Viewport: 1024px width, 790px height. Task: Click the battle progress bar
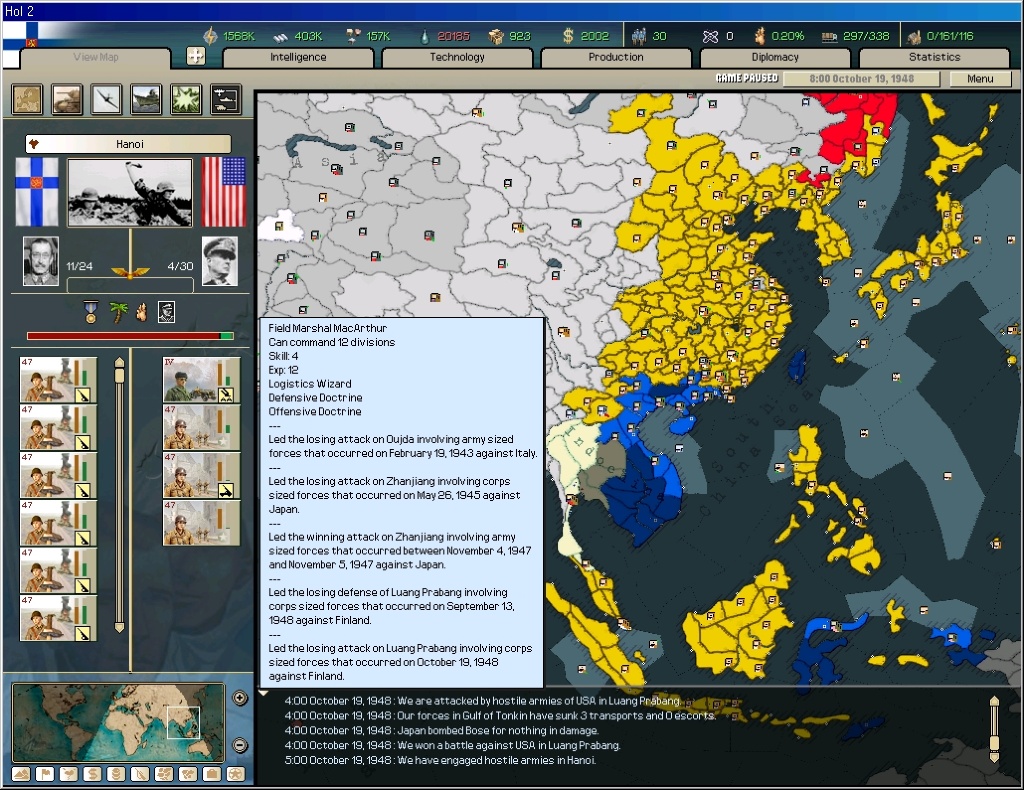pos(130,336)
